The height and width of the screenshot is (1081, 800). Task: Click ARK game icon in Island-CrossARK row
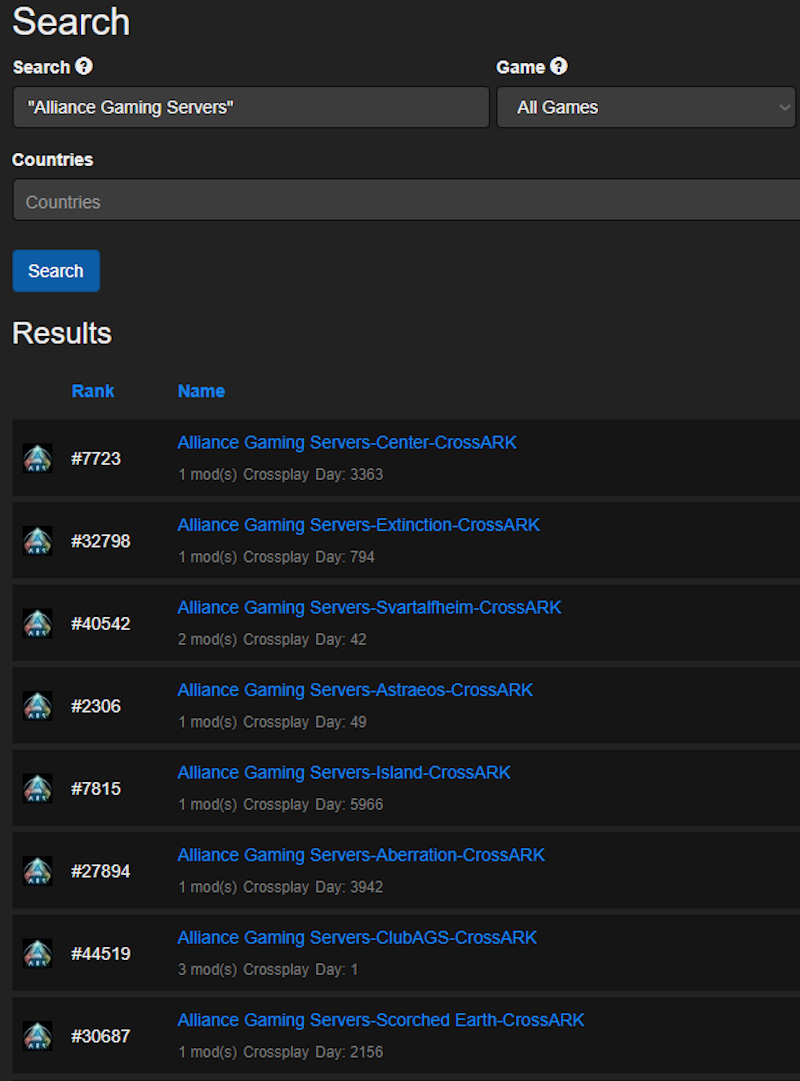37,789
